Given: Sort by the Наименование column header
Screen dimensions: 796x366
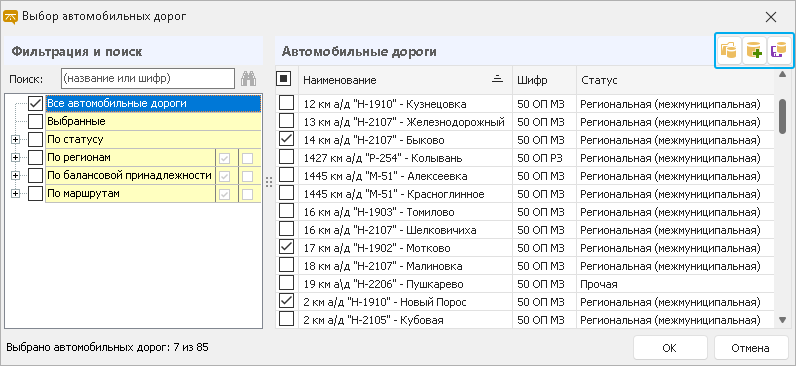Looking at the screenshot, I should coord(405,80).
